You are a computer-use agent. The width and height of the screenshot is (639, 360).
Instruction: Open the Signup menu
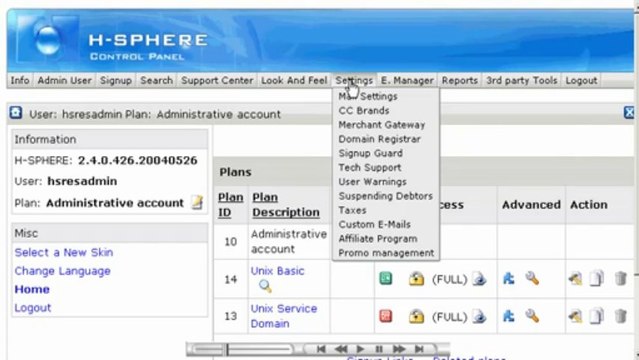pyautogui.click(x=116, y=80)
